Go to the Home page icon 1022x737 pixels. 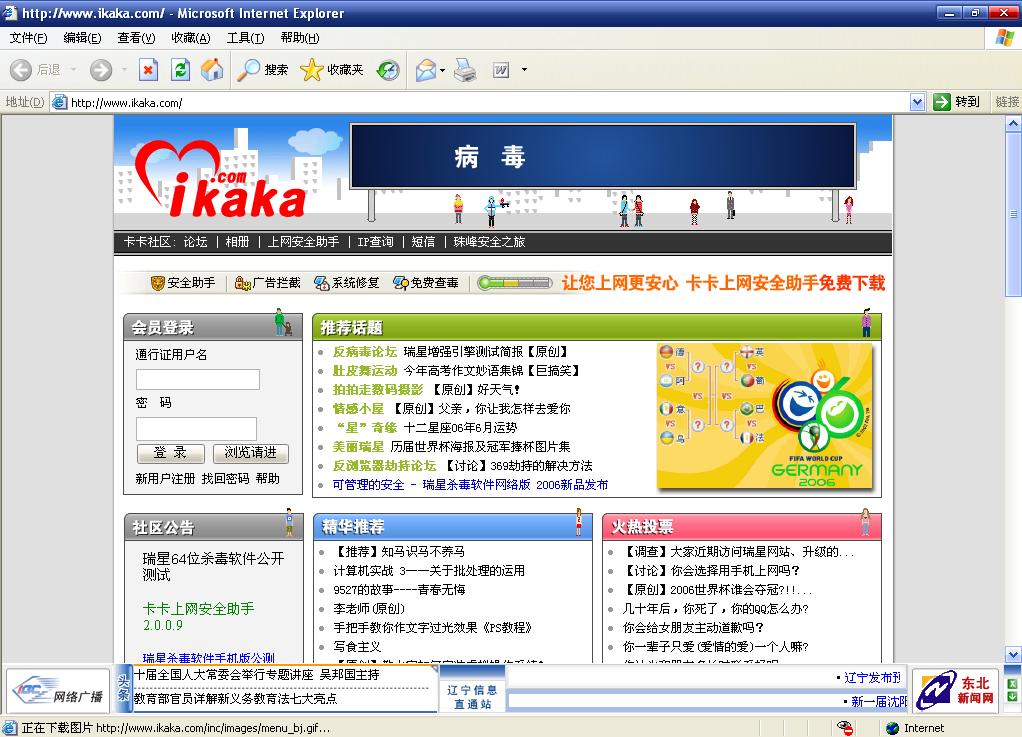pyautogui.click(x=212, y=70)
